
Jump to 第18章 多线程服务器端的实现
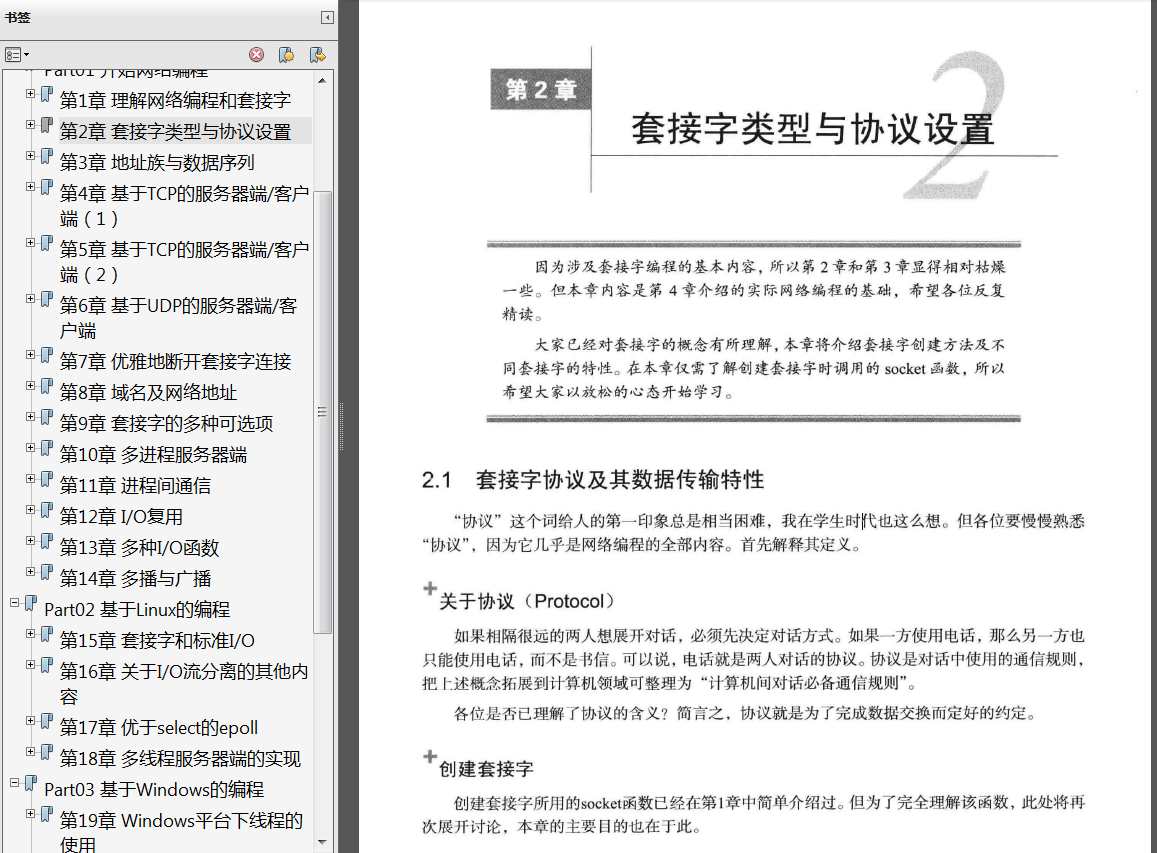tap(180, 759)
